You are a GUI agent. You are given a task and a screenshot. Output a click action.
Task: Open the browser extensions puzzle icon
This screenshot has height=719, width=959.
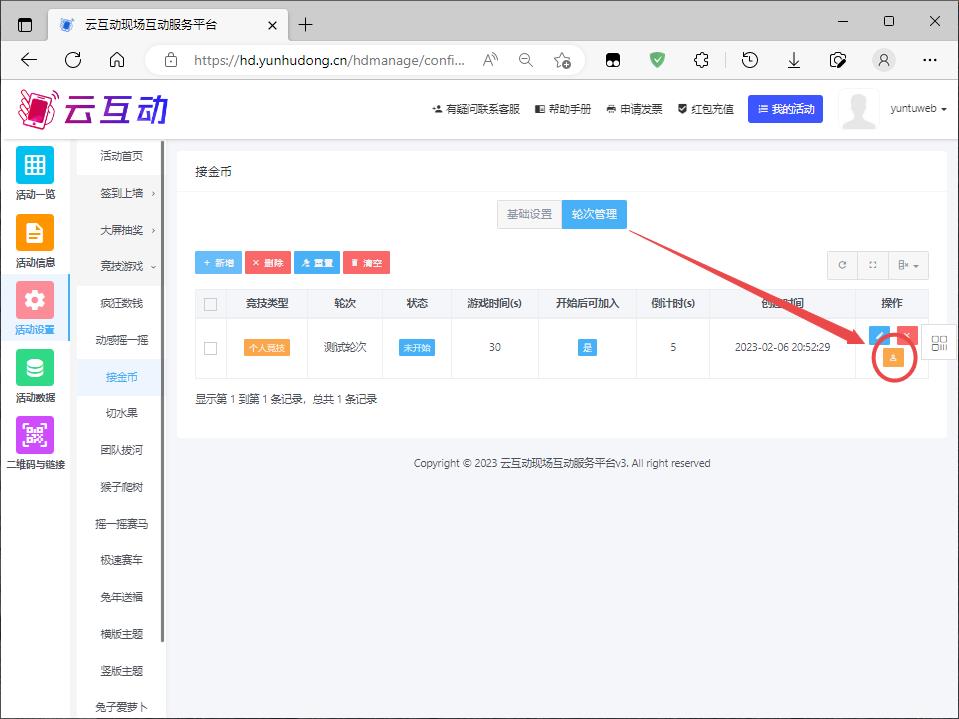point(702,60)
